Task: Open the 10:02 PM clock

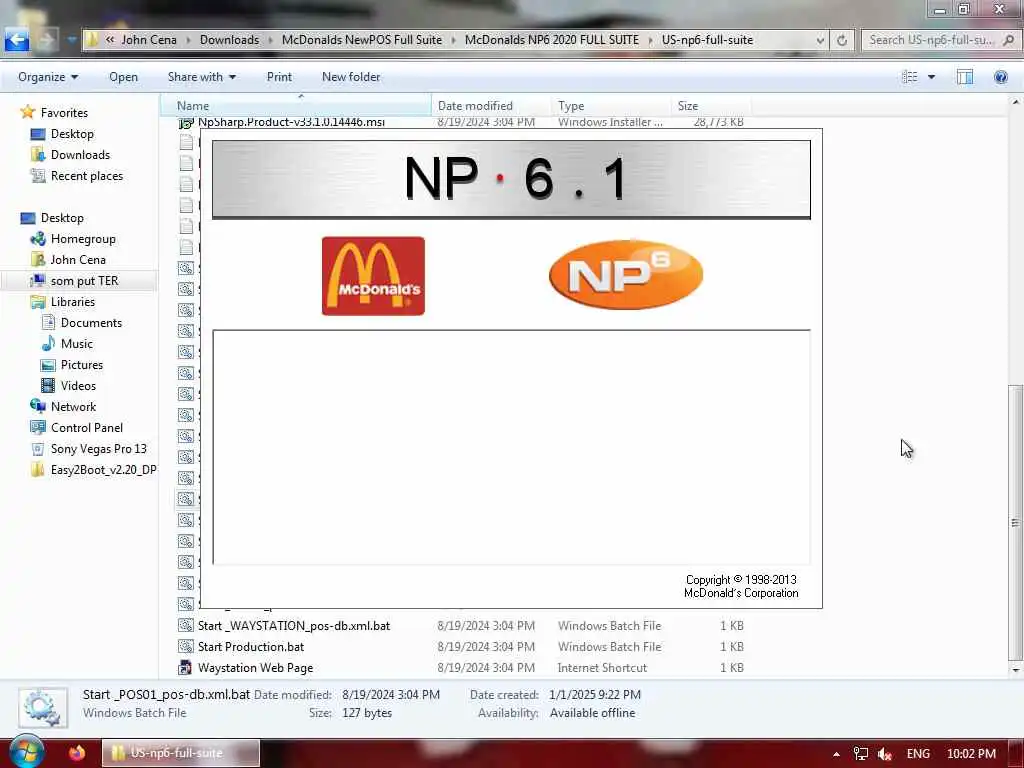Action: tap(971, 754)
